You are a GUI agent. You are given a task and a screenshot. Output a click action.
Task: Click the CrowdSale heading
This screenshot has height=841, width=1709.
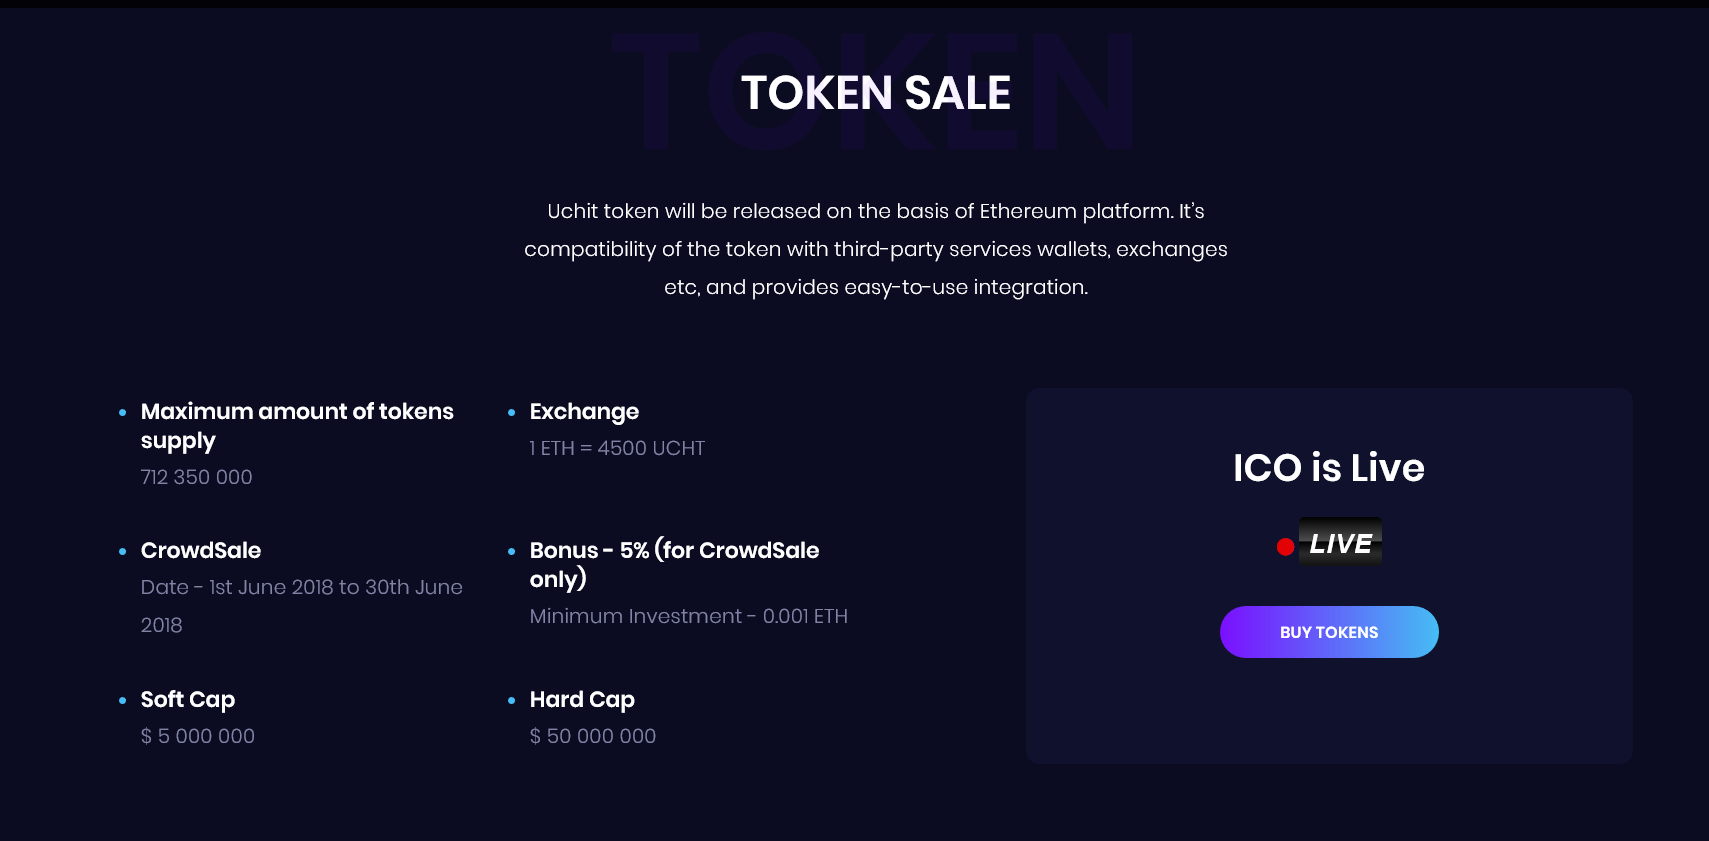pos(201,550)
